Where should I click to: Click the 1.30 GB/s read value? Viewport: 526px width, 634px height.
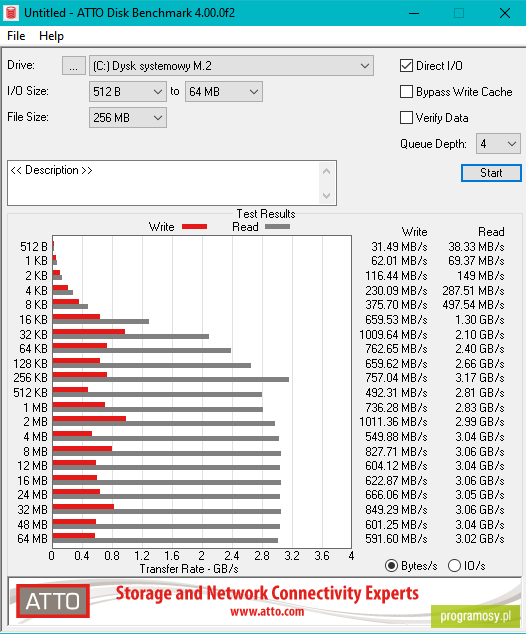tap(480, 320)
